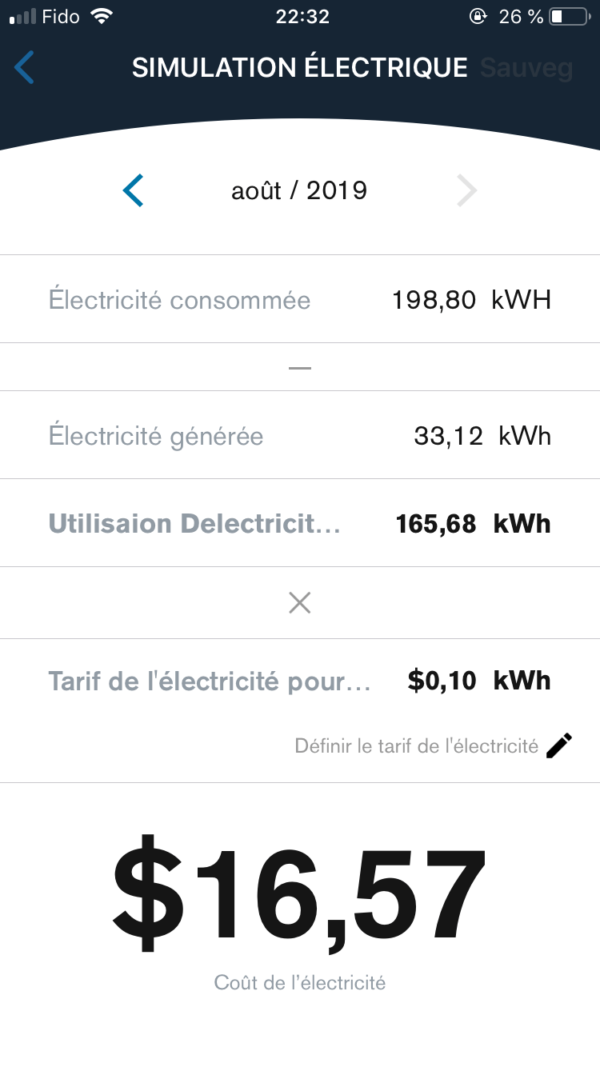Tap the Wi-Fi icon in status bar

(101, 17)
